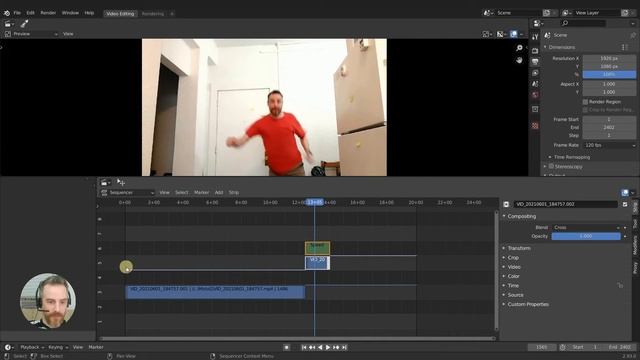Open the Texture properties tab icon
Image resolution: width=640 pixels, height=360 pixels.
click(x=535, y=126)
